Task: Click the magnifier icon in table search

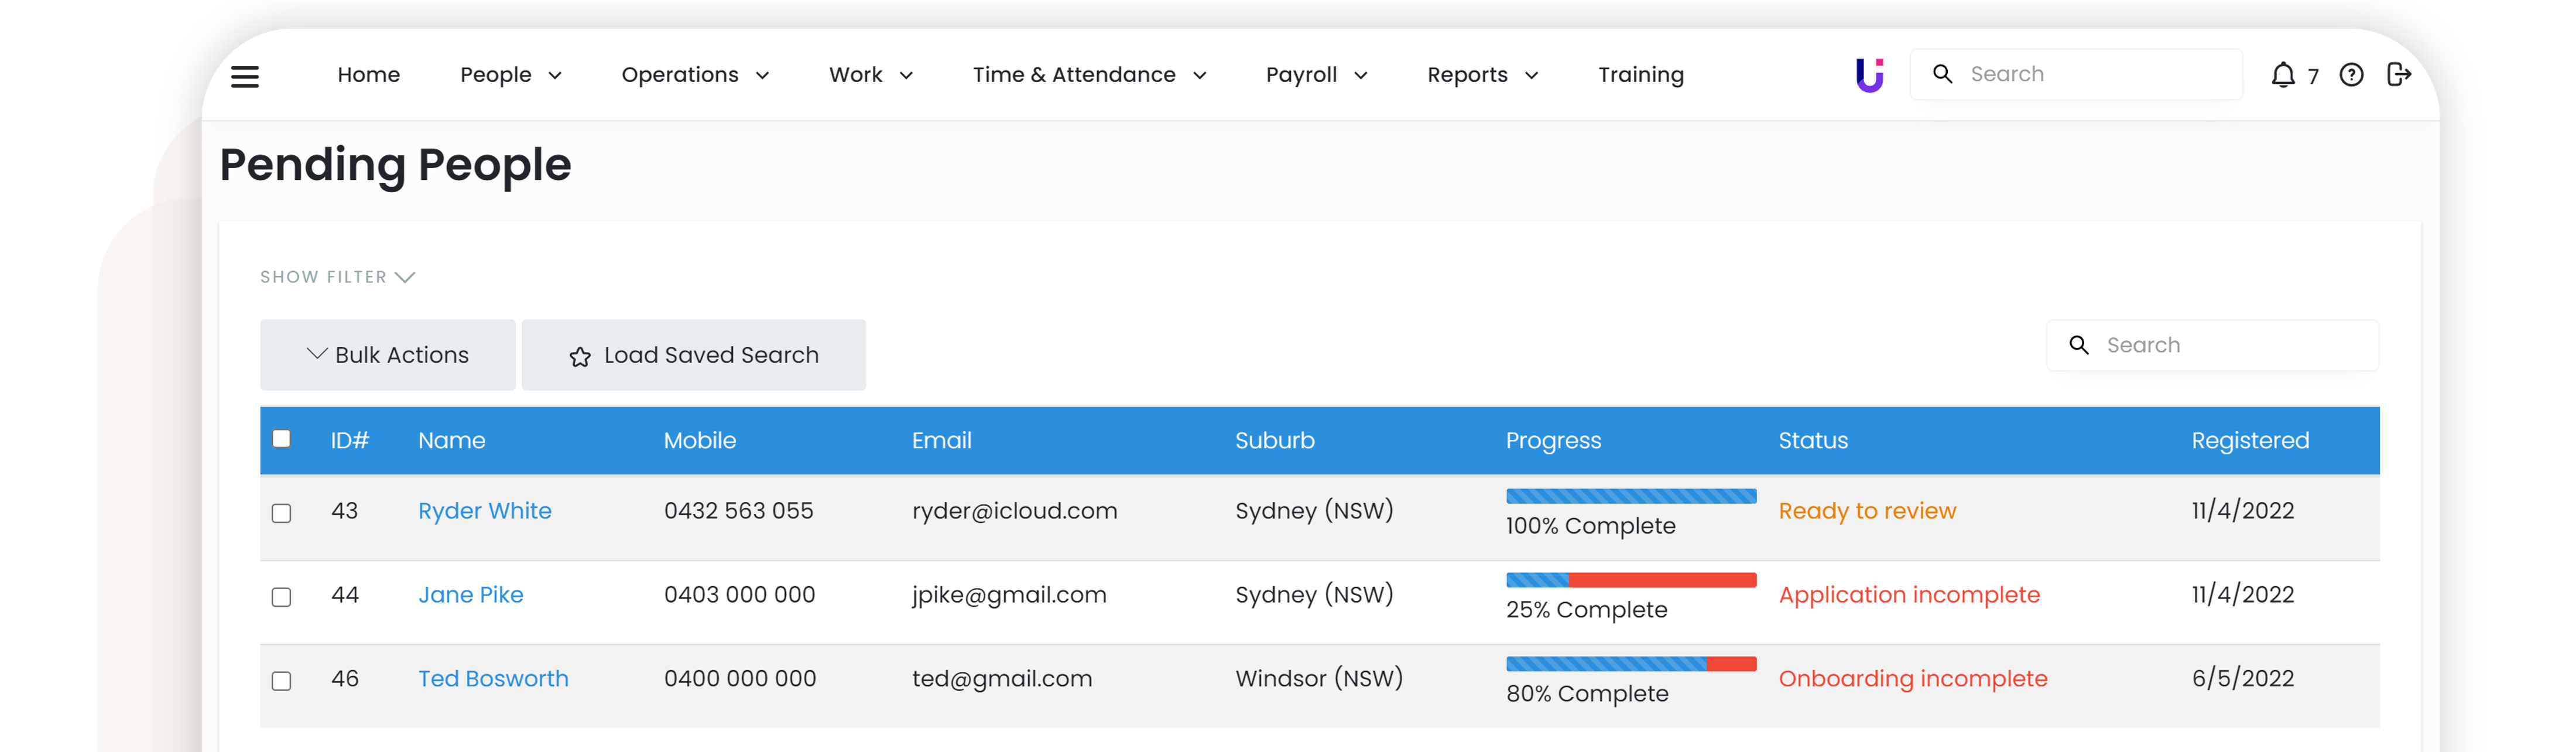Action: pos(2078,345)
